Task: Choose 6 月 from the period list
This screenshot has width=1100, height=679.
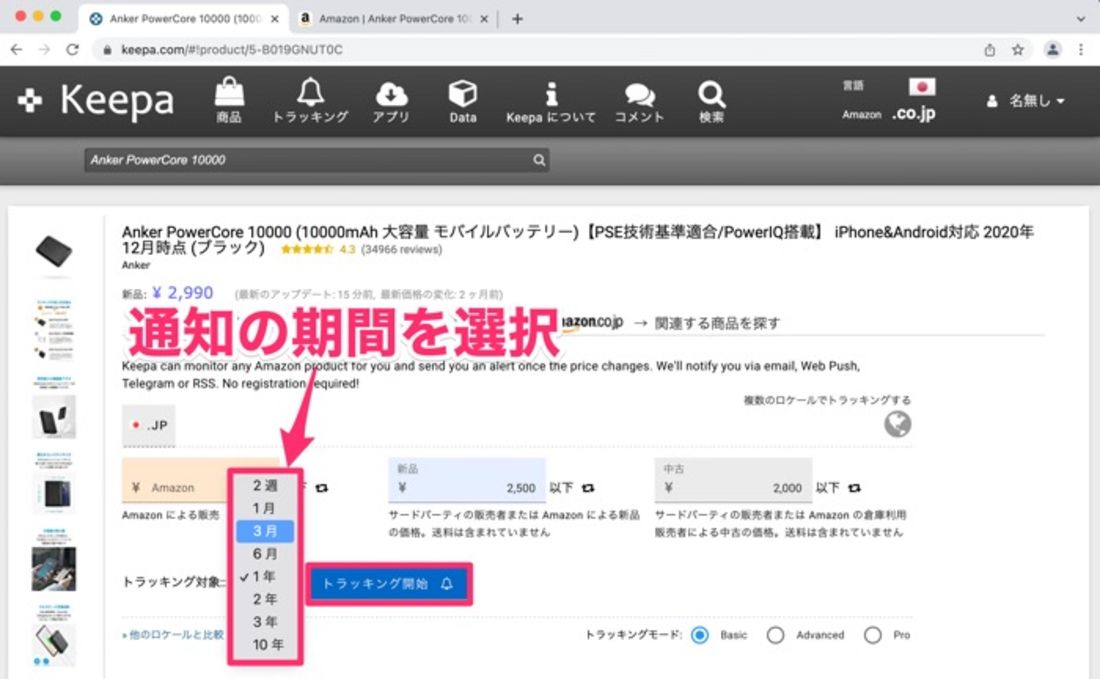Action: 265,553
